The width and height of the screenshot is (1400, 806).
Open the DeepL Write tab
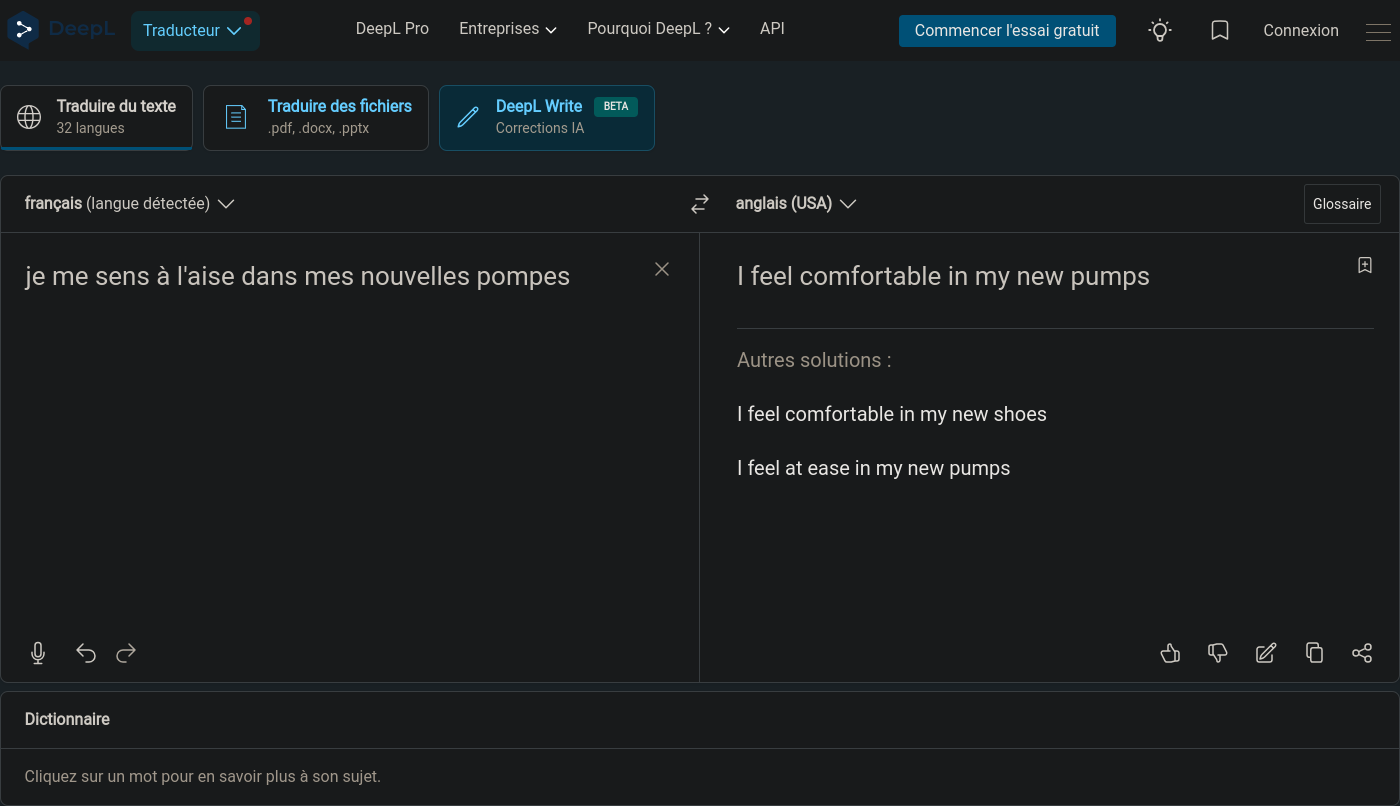coord(547,117)
